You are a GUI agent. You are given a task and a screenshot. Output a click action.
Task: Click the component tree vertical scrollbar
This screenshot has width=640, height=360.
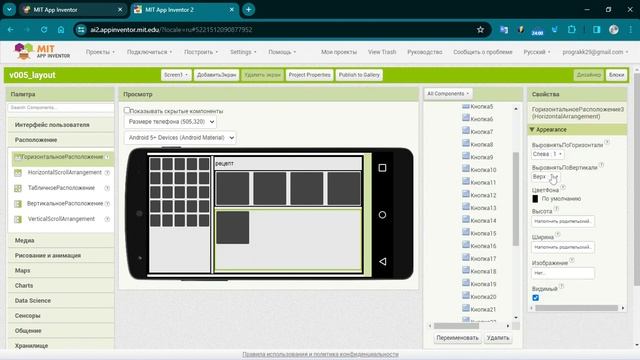(516, 199)
